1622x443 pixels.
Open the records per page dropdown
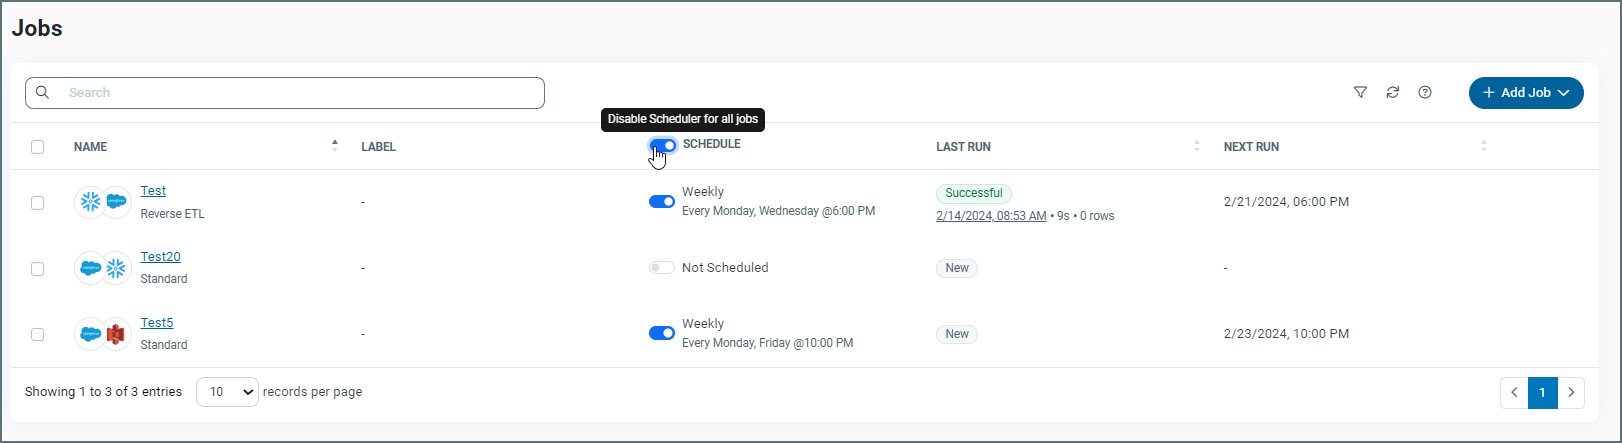227,392
